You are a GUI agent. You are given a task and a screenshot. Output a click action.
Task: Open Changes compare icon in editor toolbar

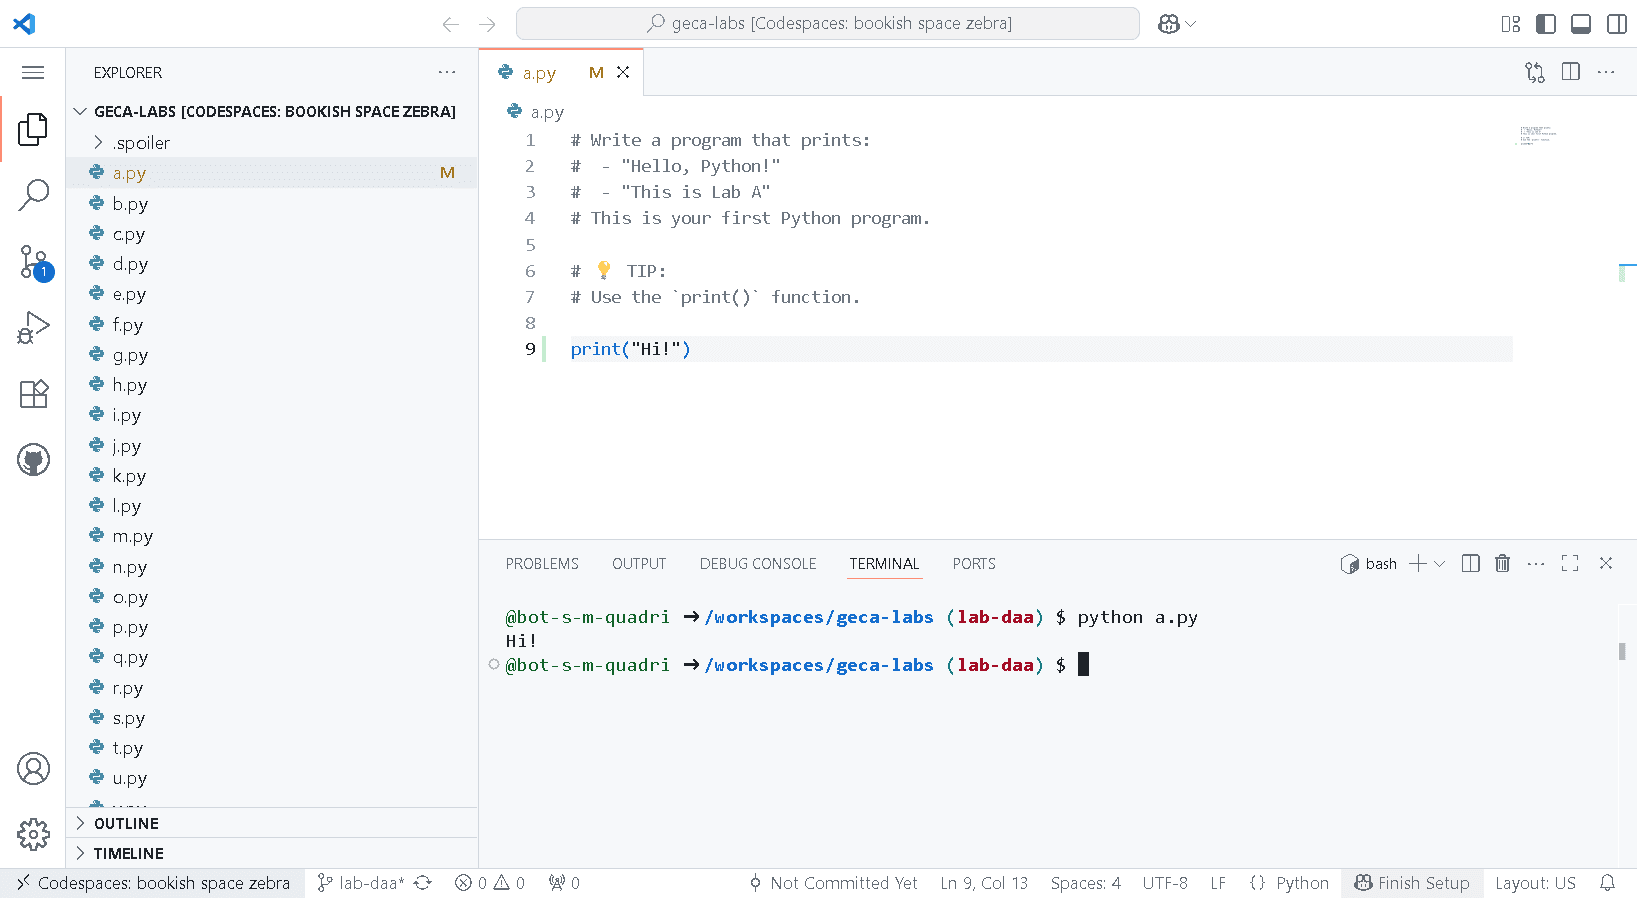1535,72
